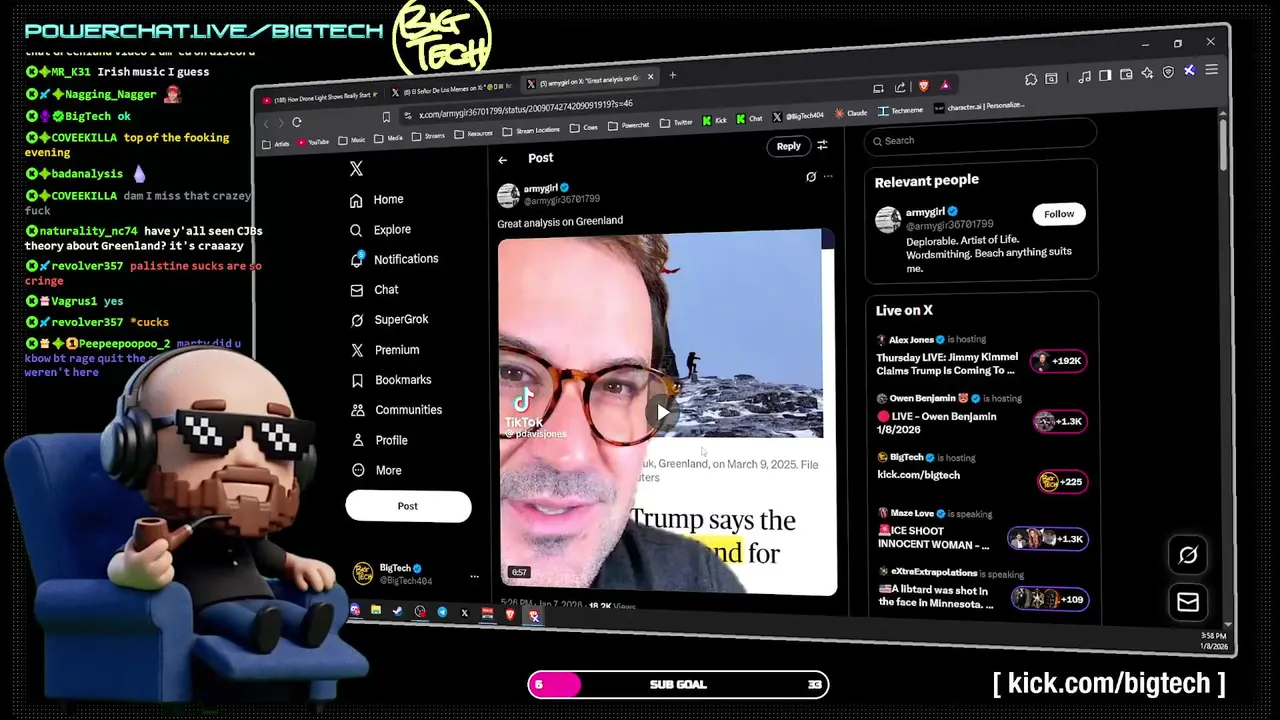Image resolution: width=1280 pixels, height=720 pixels.
Task: Open BigTech live kick.com/bigtech
Action: click(1061, 482)
